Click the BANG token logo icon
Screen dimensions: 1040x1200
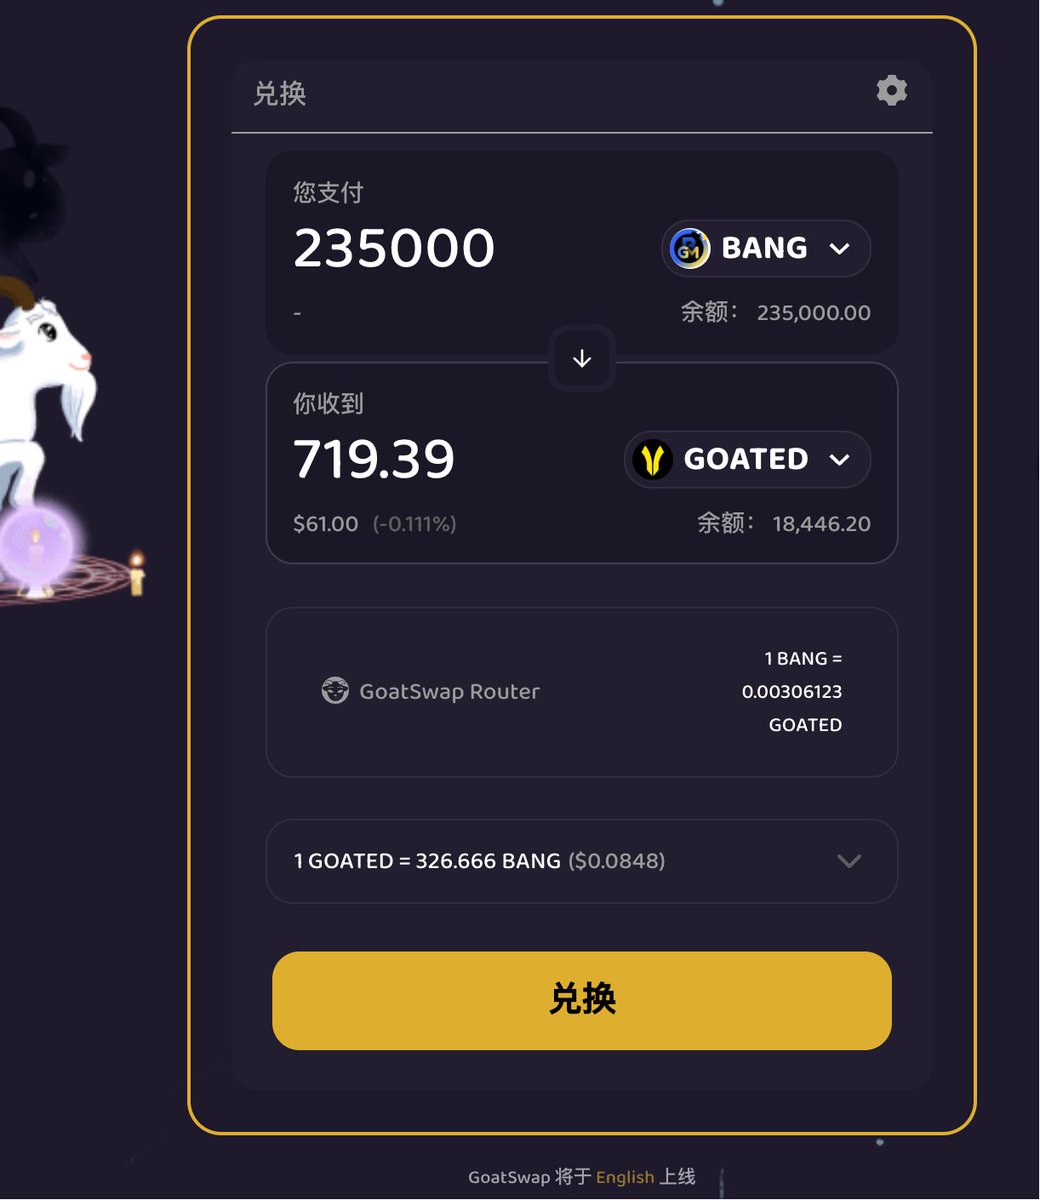coord(690,248)
